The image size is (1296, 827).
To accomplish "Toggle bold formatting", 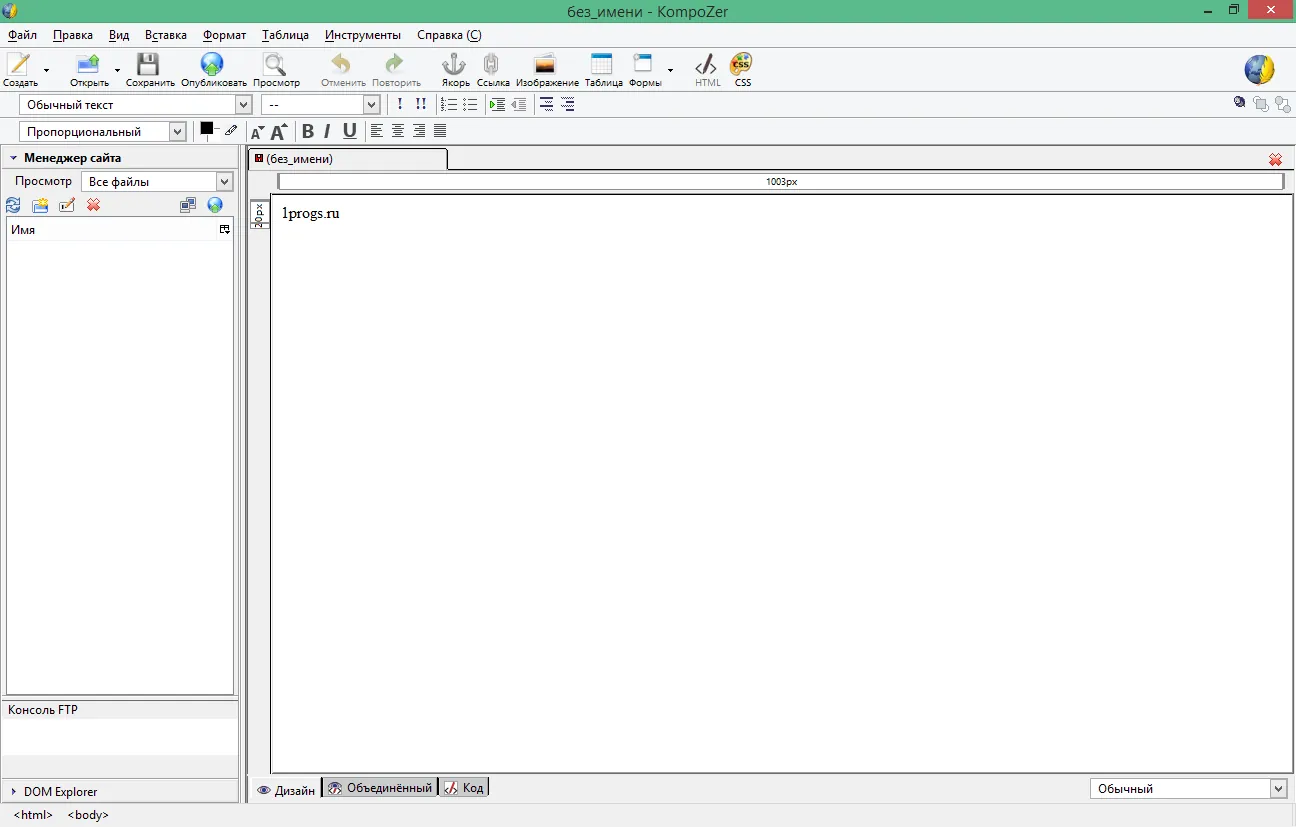I will [x=308, y=131].
